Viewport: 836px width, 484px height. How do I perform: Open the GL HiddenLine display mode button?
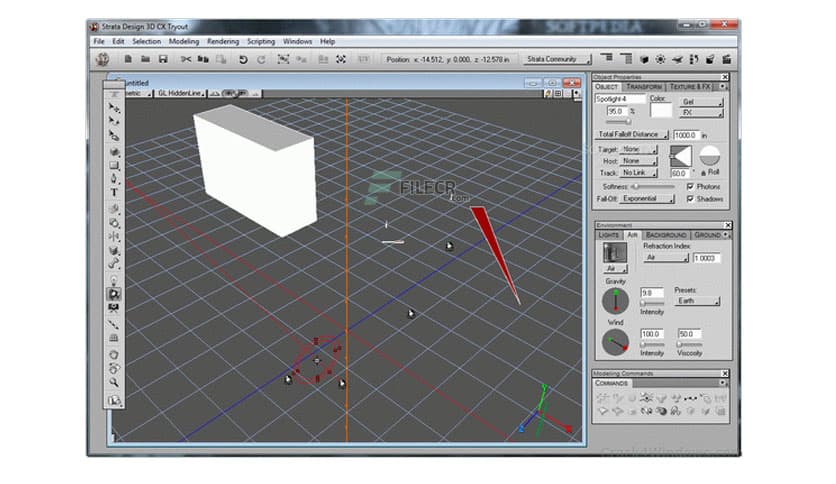[180, 93]
